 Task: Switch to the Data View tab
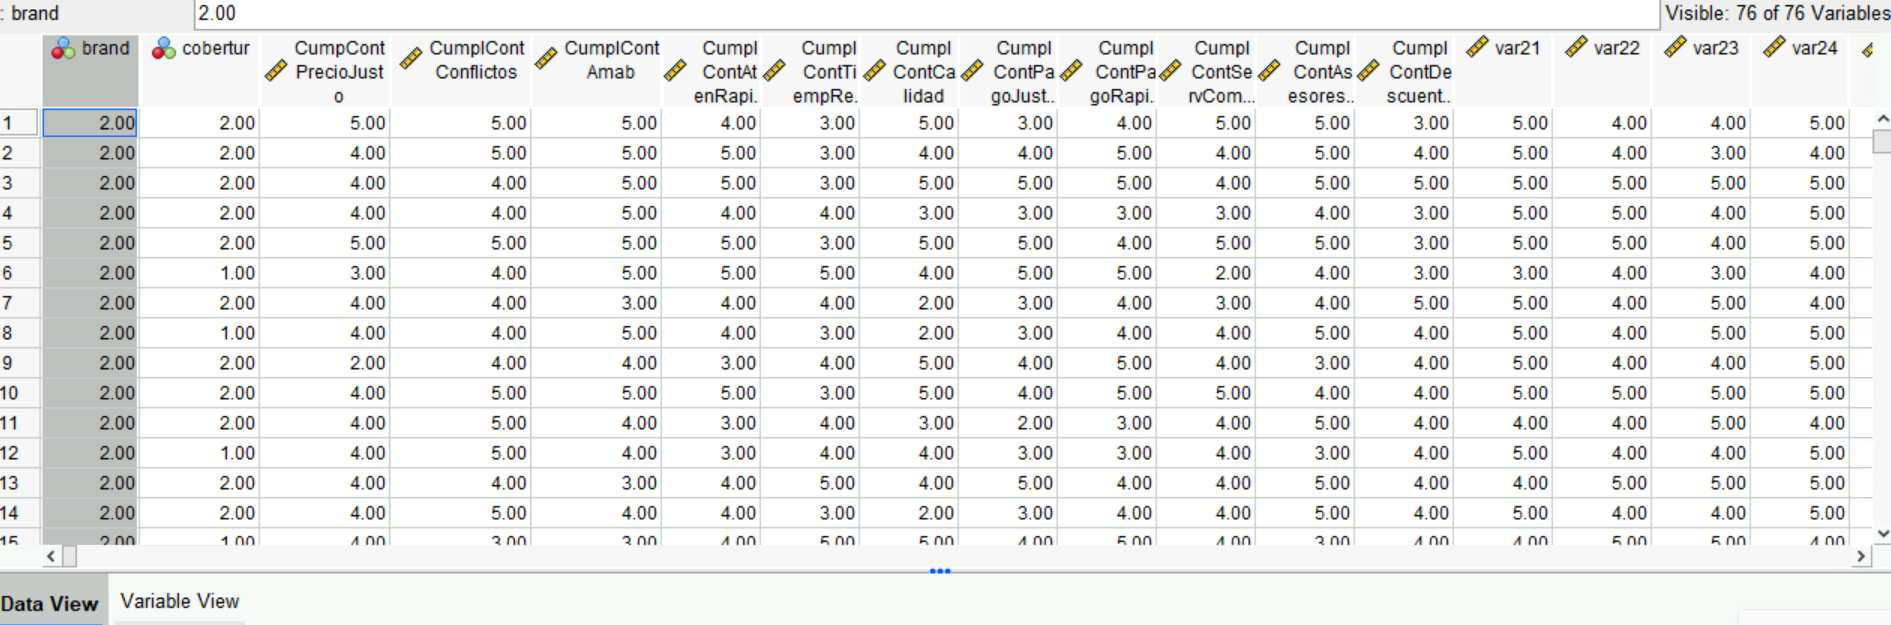(51, 603)
